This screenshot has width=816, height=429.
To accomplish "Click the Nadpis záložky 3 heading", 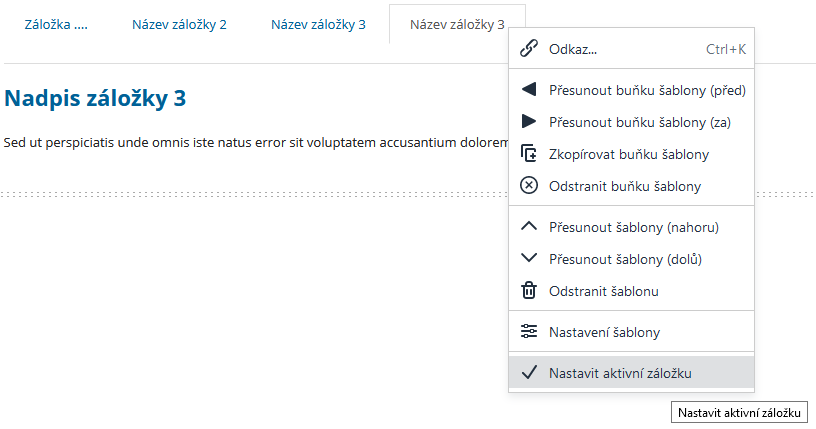I will coord(95,98).
